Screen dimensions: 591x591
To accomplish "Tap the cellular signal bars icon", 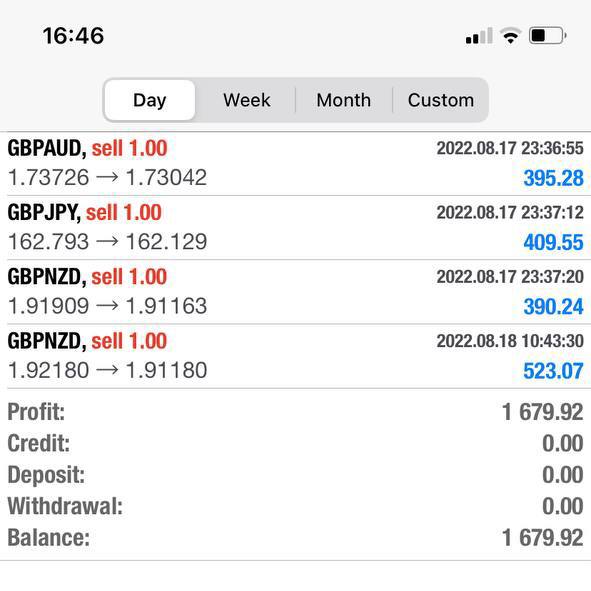I will point(479,36).
